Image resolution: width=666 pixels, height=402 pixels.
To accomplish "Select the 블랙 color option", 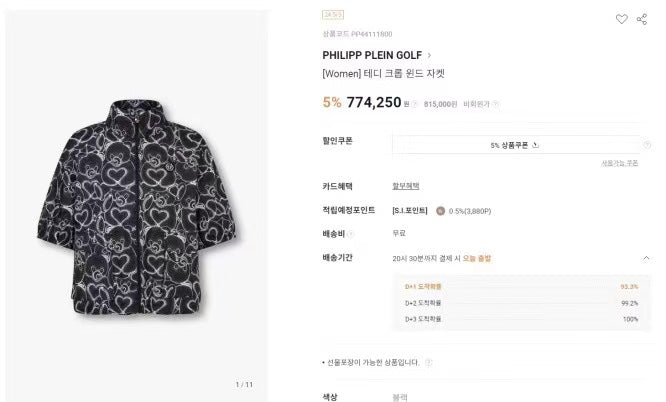I will [x=399, y=397].
